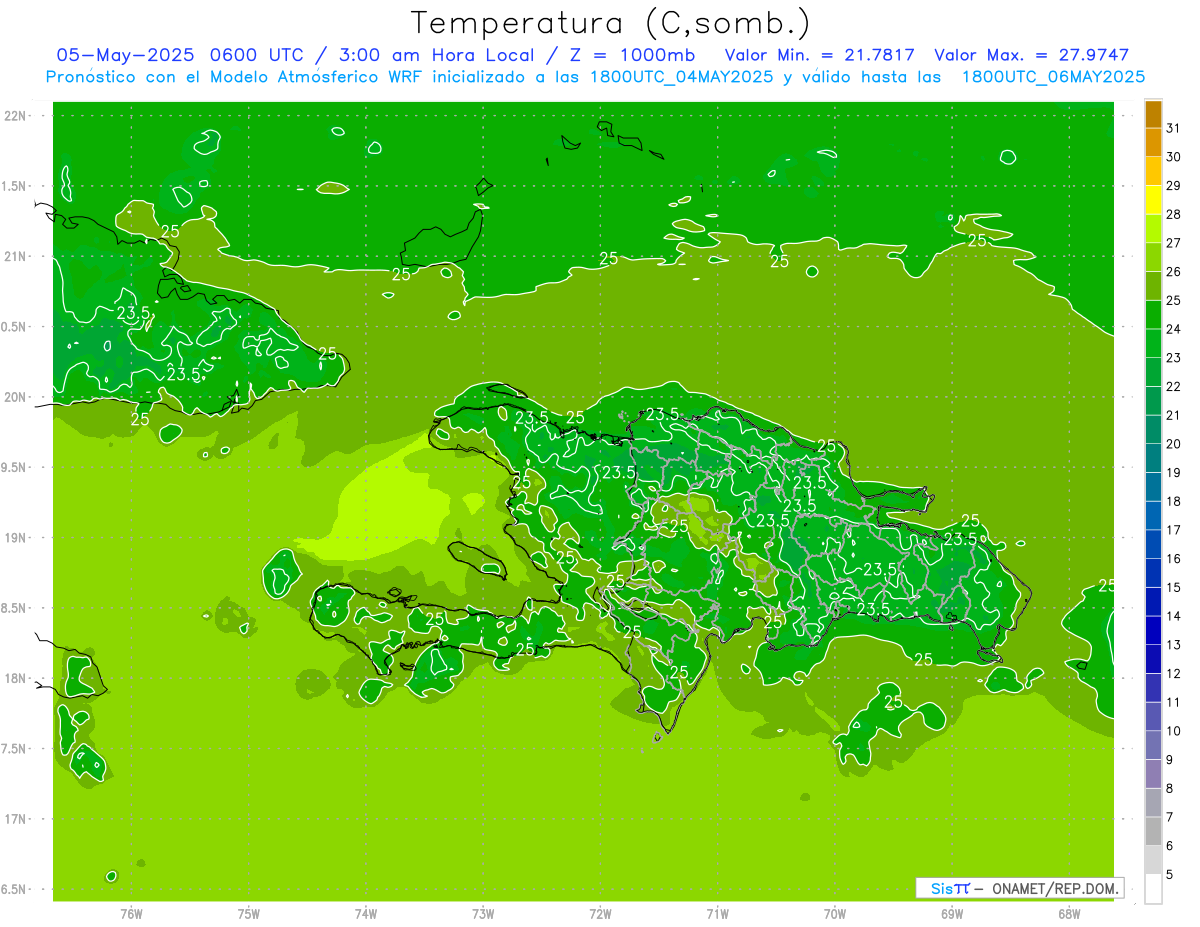Click the "68W" longitude axis label
This screenshot has height=927, width=1200.
pyautogui.click(x=1069, y=913)
